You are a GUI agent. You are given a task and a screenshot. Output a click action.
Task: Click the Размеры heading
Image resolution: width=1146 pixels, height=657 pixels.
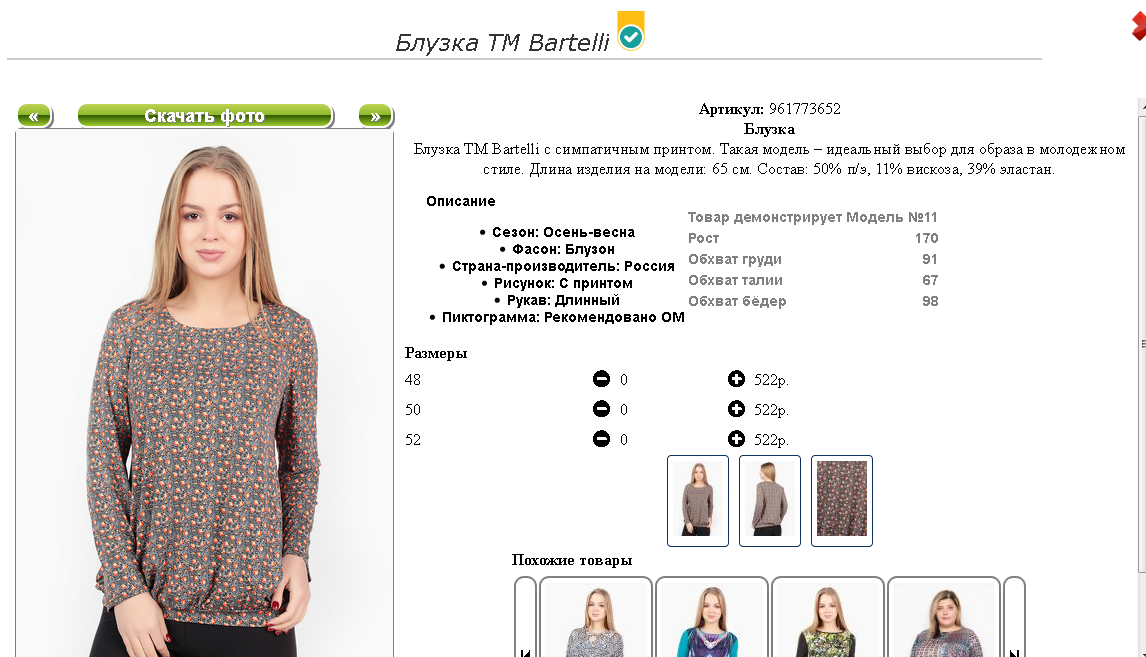coord(436,353)
